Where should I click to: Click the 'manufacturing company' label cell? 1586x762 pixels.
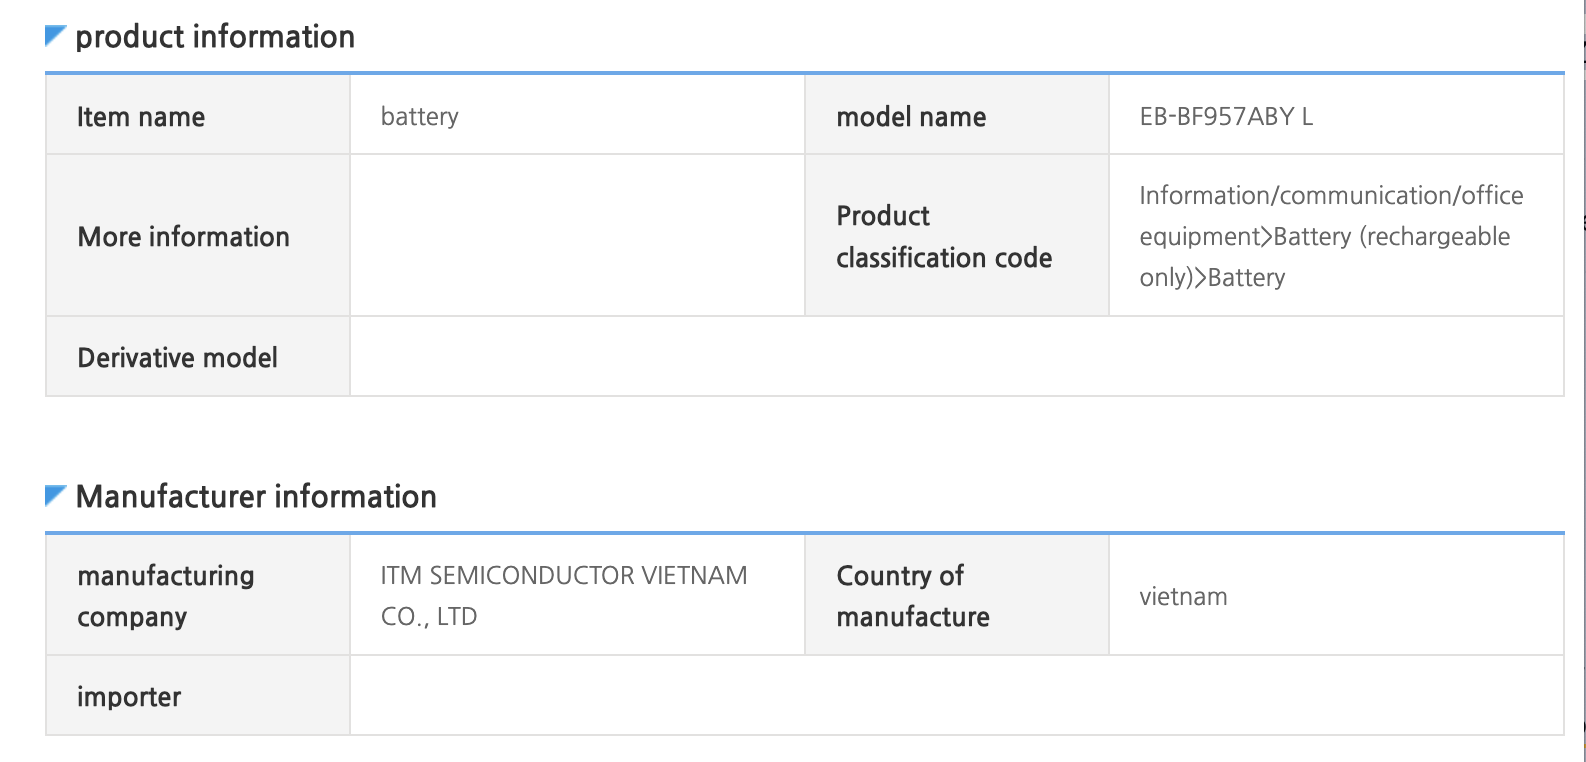click(166, 596)
